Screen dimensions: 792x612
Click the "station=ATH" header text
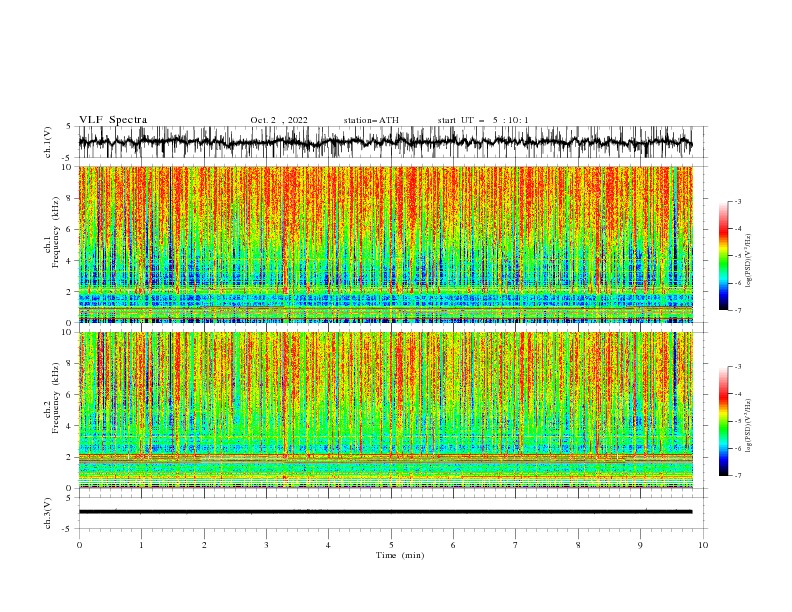(371, 120)
